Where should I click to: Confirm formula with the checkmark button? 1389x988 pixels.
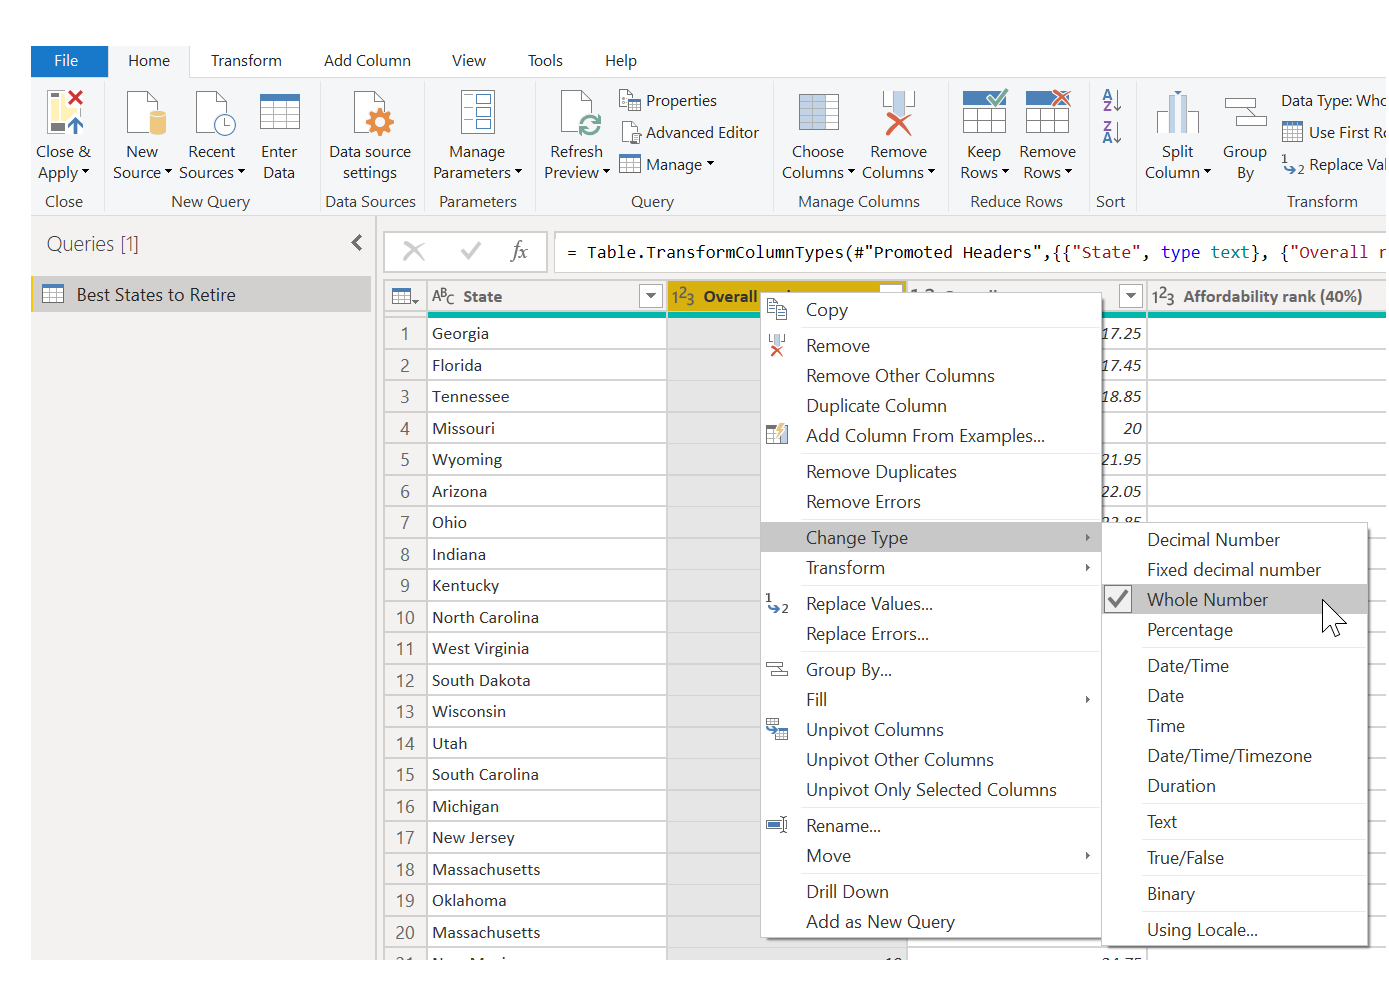(470, 252)
